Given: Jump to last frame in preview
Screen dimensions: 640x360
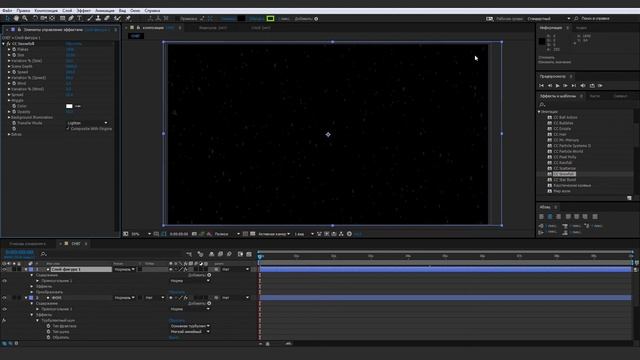Looking at the screenshot, I should 574,86.
